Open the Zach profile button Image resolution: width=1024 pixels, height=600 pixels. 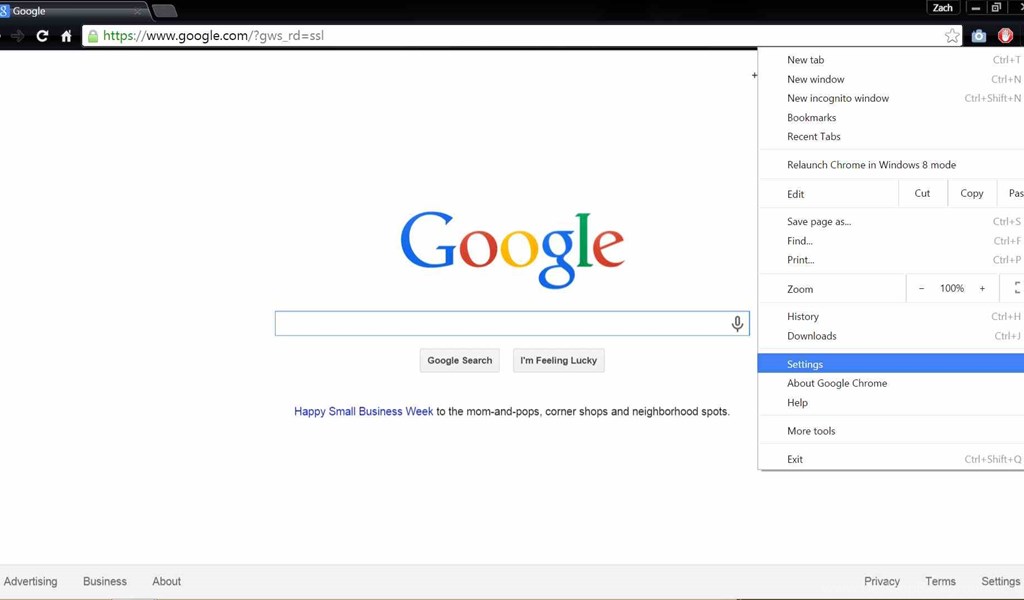pyautogui.click(x=942, y=8)
